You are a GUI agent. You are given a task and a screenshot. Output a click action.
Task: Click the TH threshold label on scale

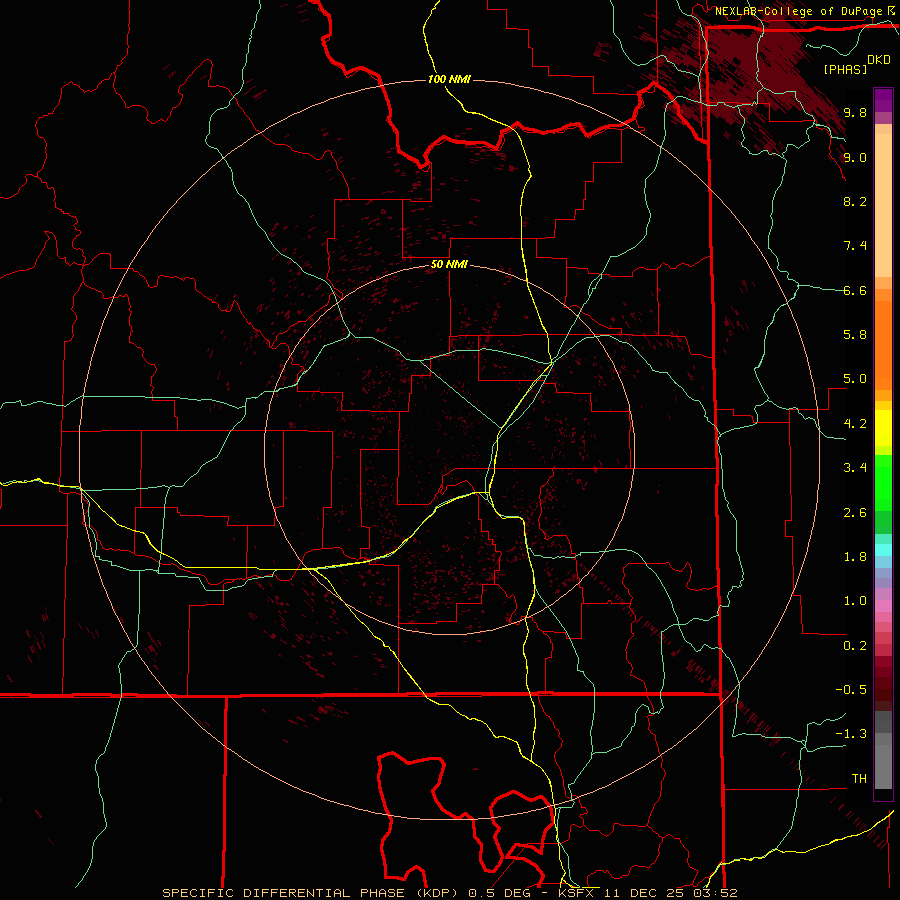(x=859, y=779)
